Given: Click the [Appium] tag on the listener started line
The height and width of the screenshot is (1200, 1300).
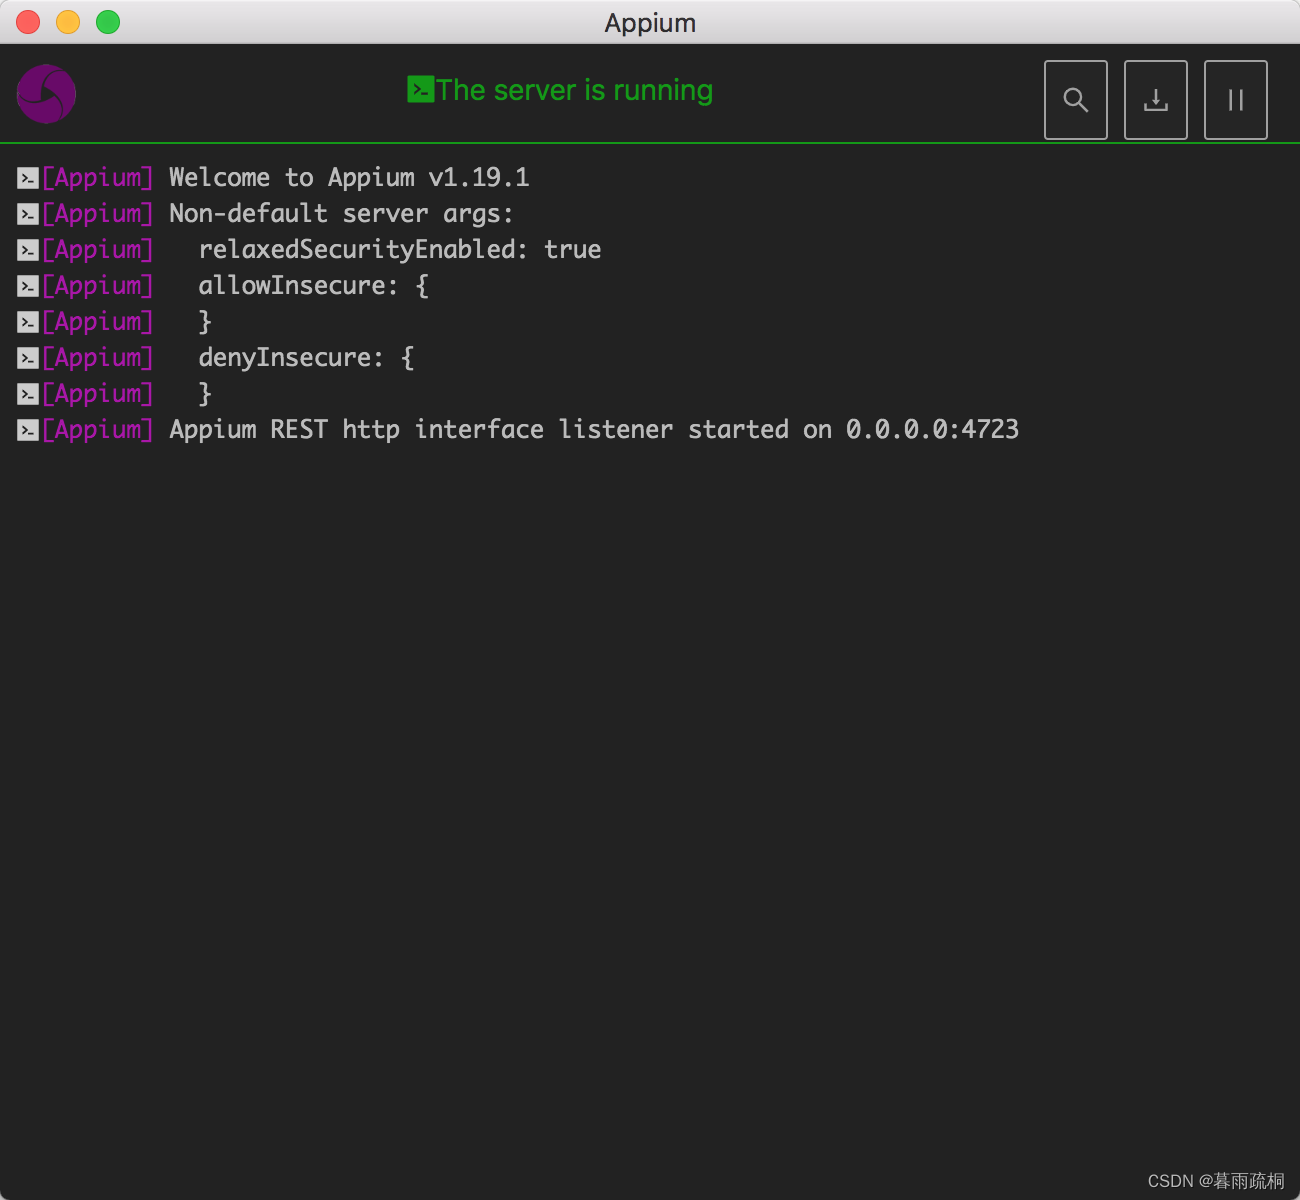Looking at the screenshot, I should click(x=98, y=430).
